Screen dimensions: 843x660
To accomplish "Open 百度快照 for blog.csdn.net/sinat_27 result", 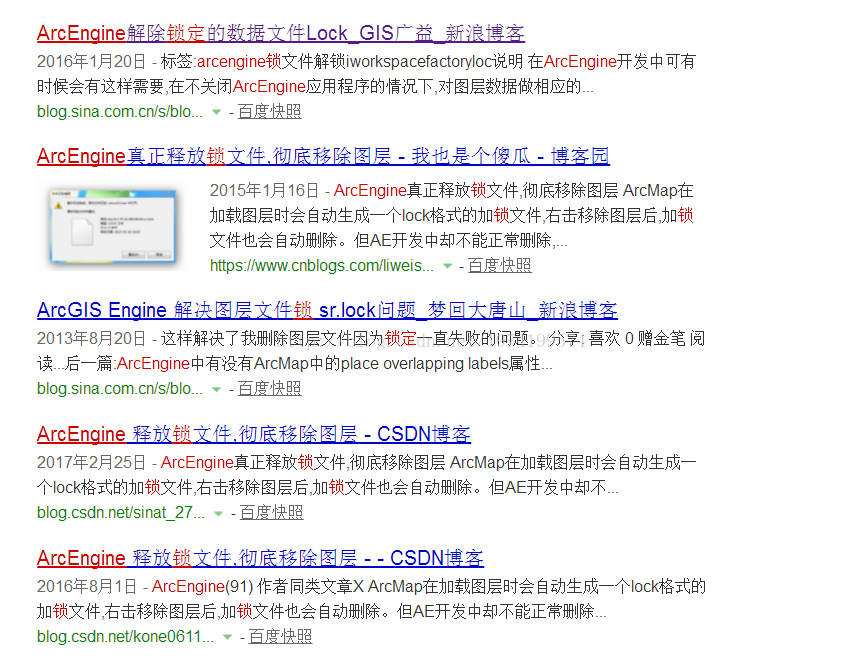I will pyautogui.click(x=272, y=512).
